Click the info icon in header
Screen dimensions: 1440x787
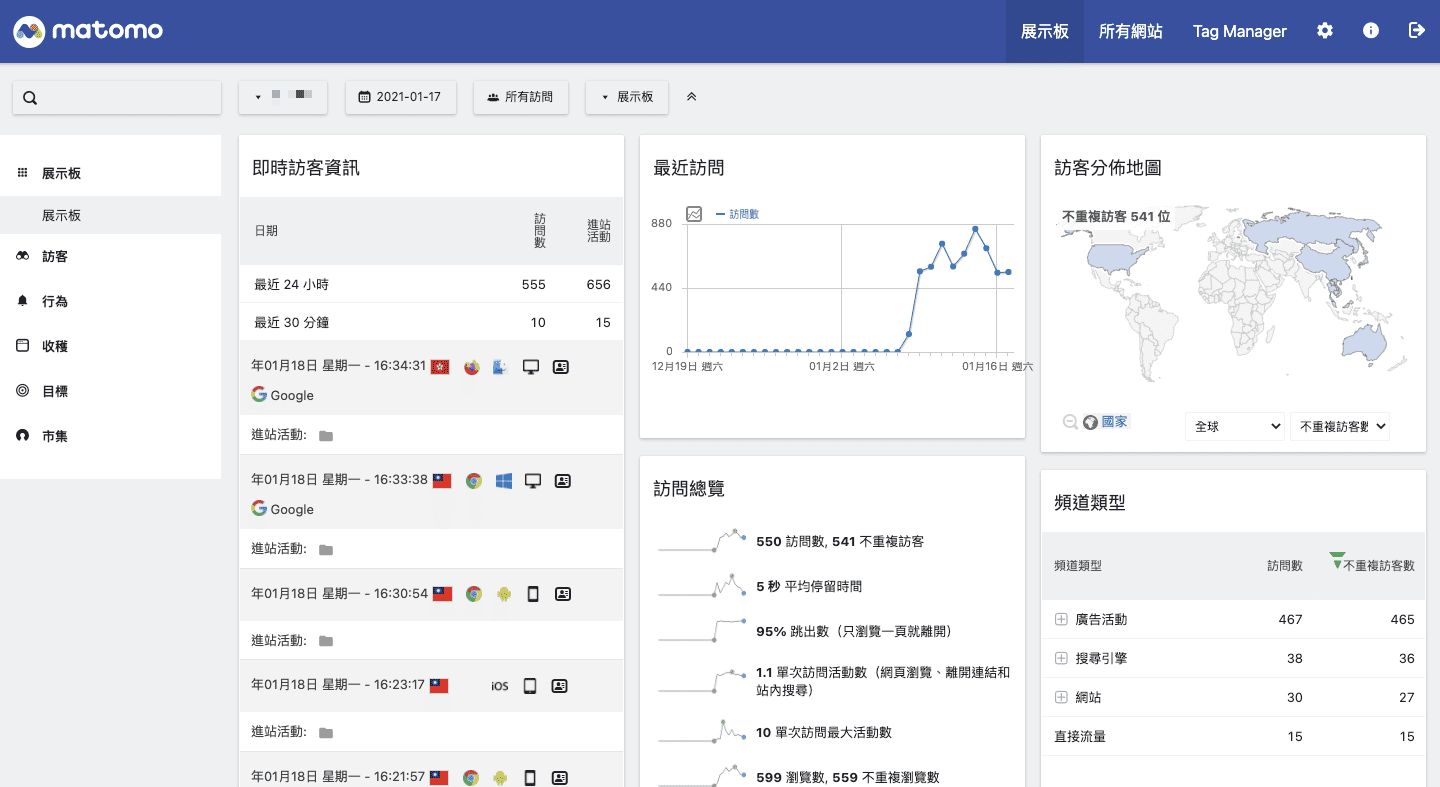pyautogui.click(x=1371, y=31)
